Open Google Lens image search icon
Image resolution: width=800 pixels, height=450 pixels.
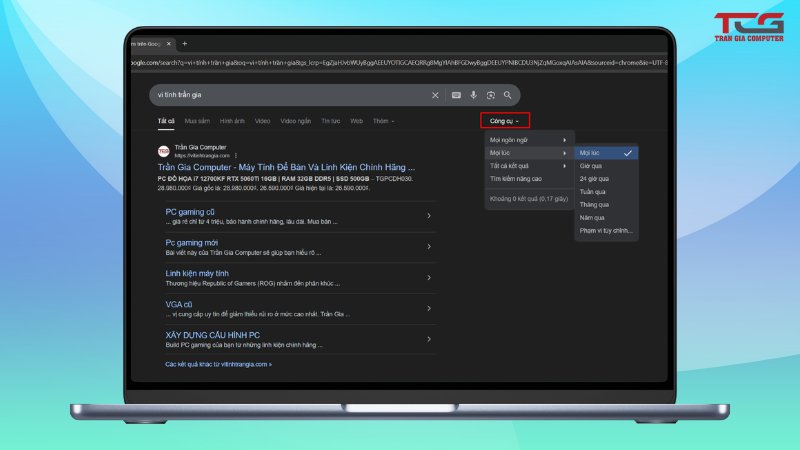coord(490,95)
